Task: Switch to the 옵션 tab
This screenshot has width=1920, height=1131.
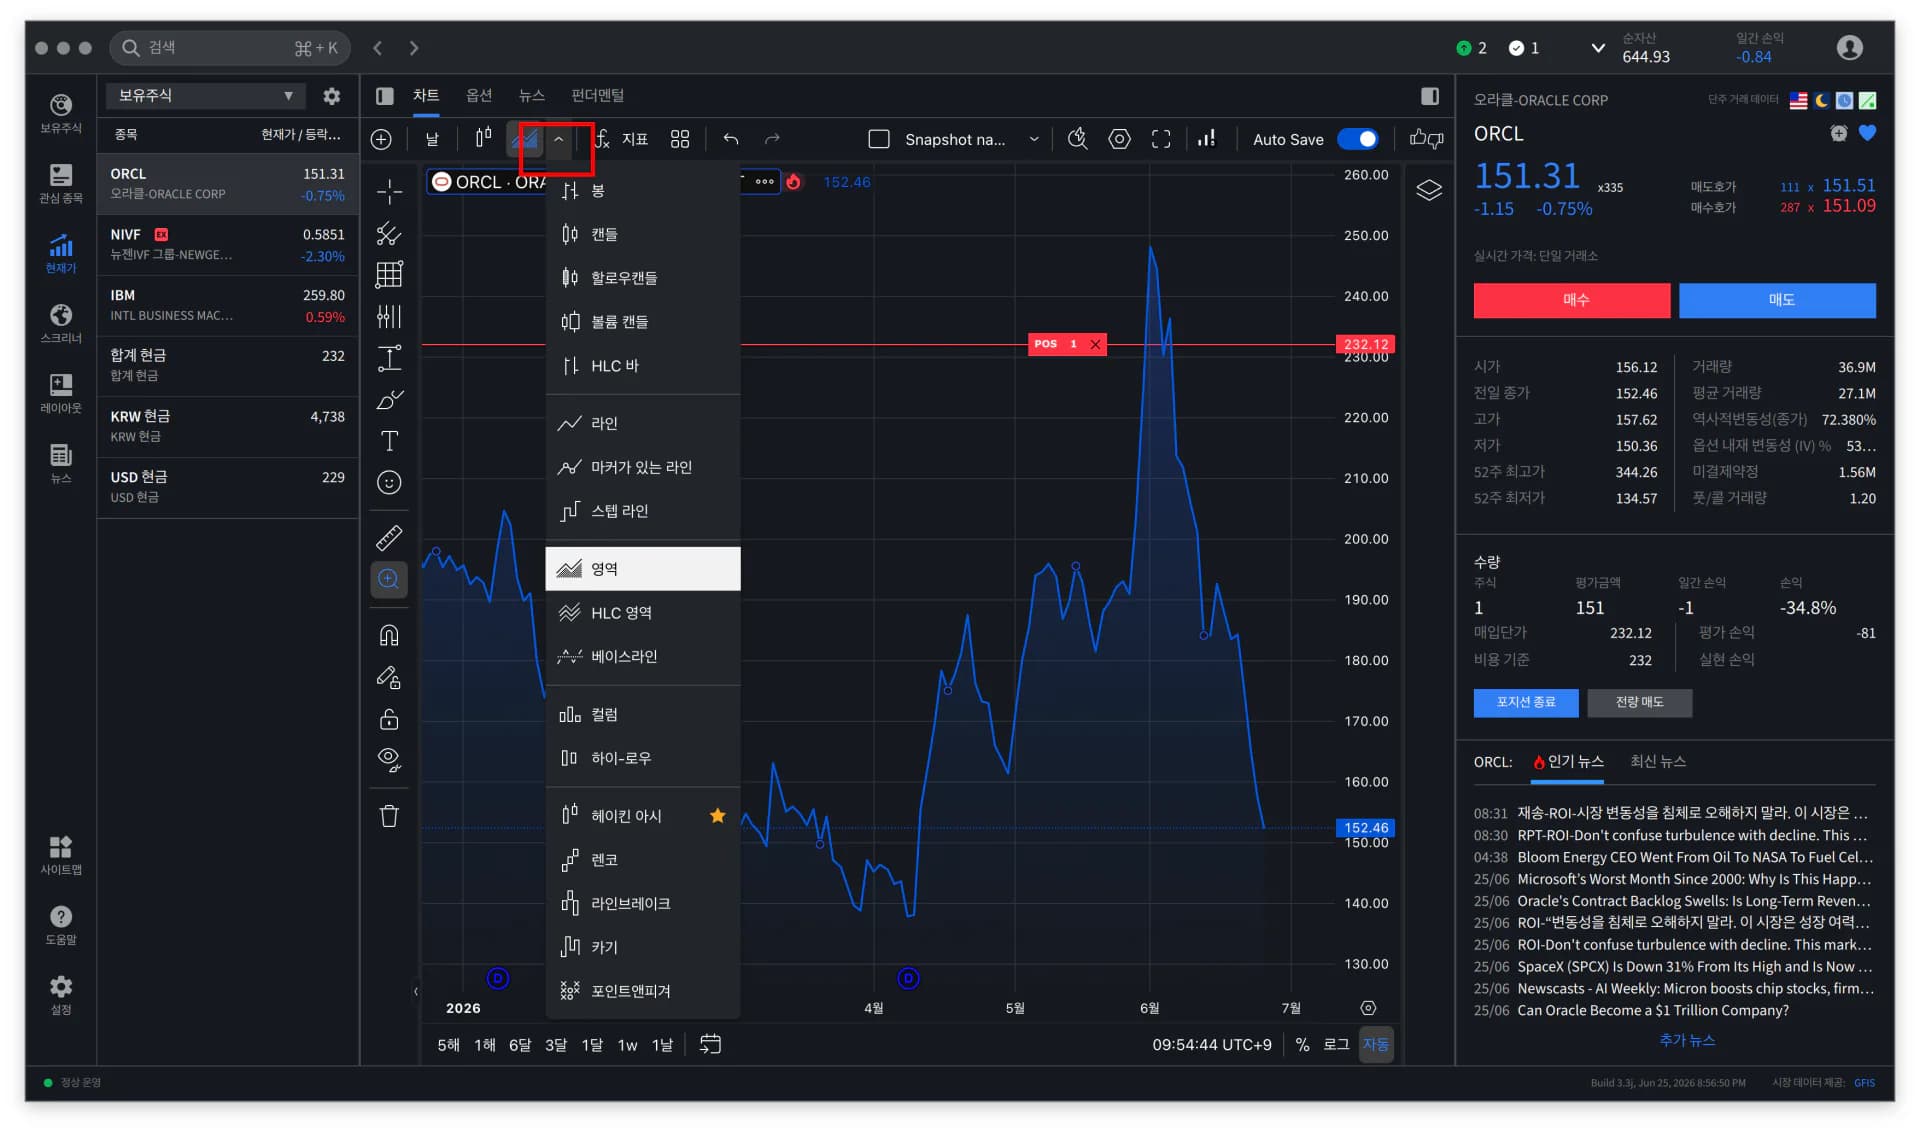Action: pos(479,95)
